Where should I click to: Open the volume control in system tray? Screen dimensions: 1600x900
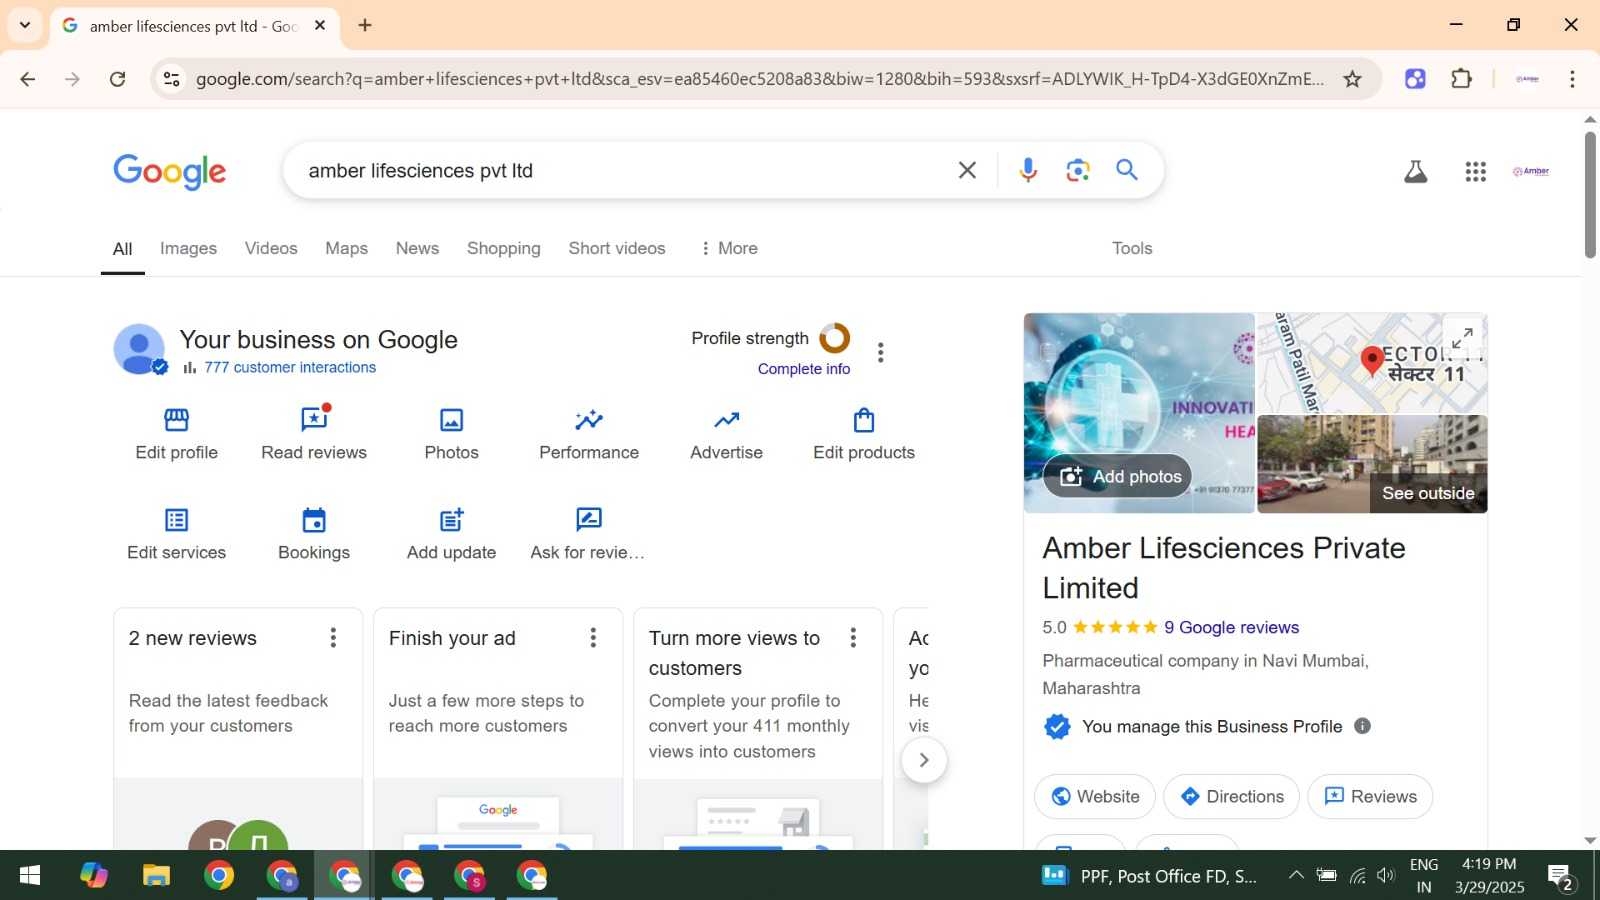(1386, 875)
